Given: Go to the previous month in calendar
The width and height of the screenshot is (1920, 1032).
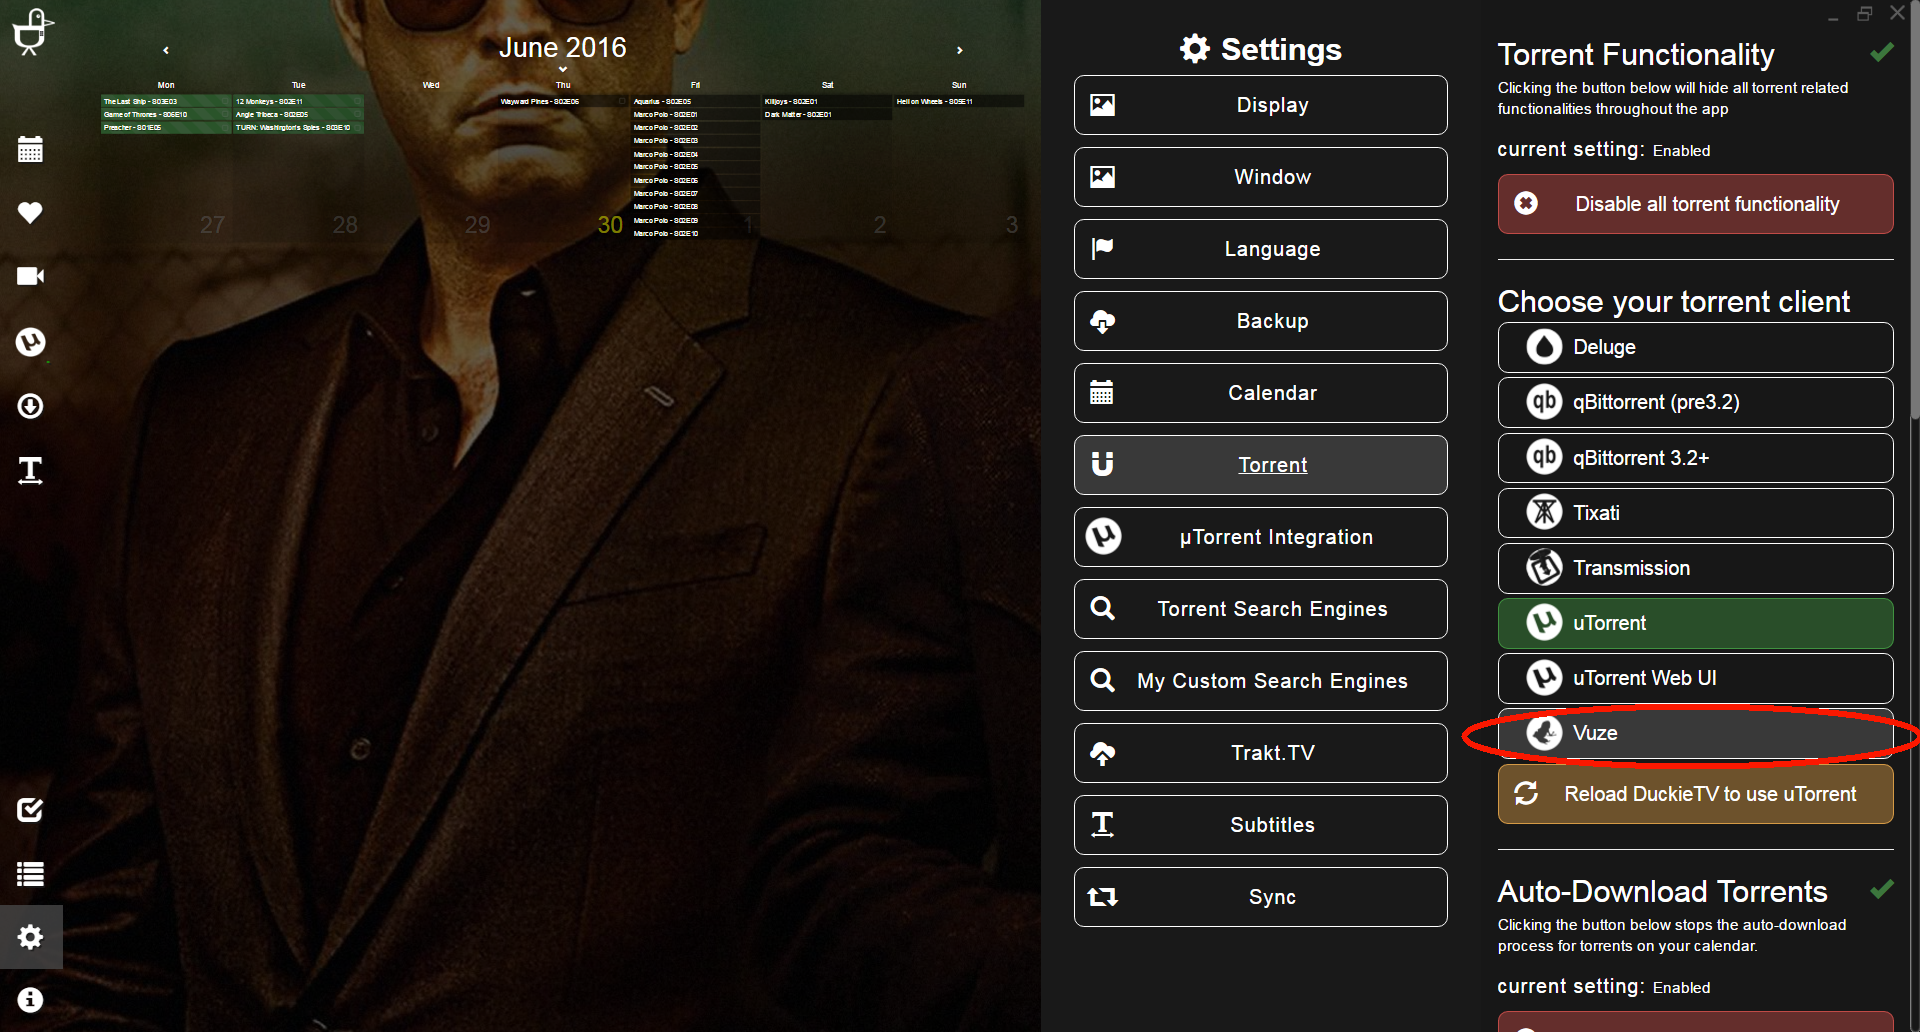Looking at the screenshot, I should coord(166,50).
